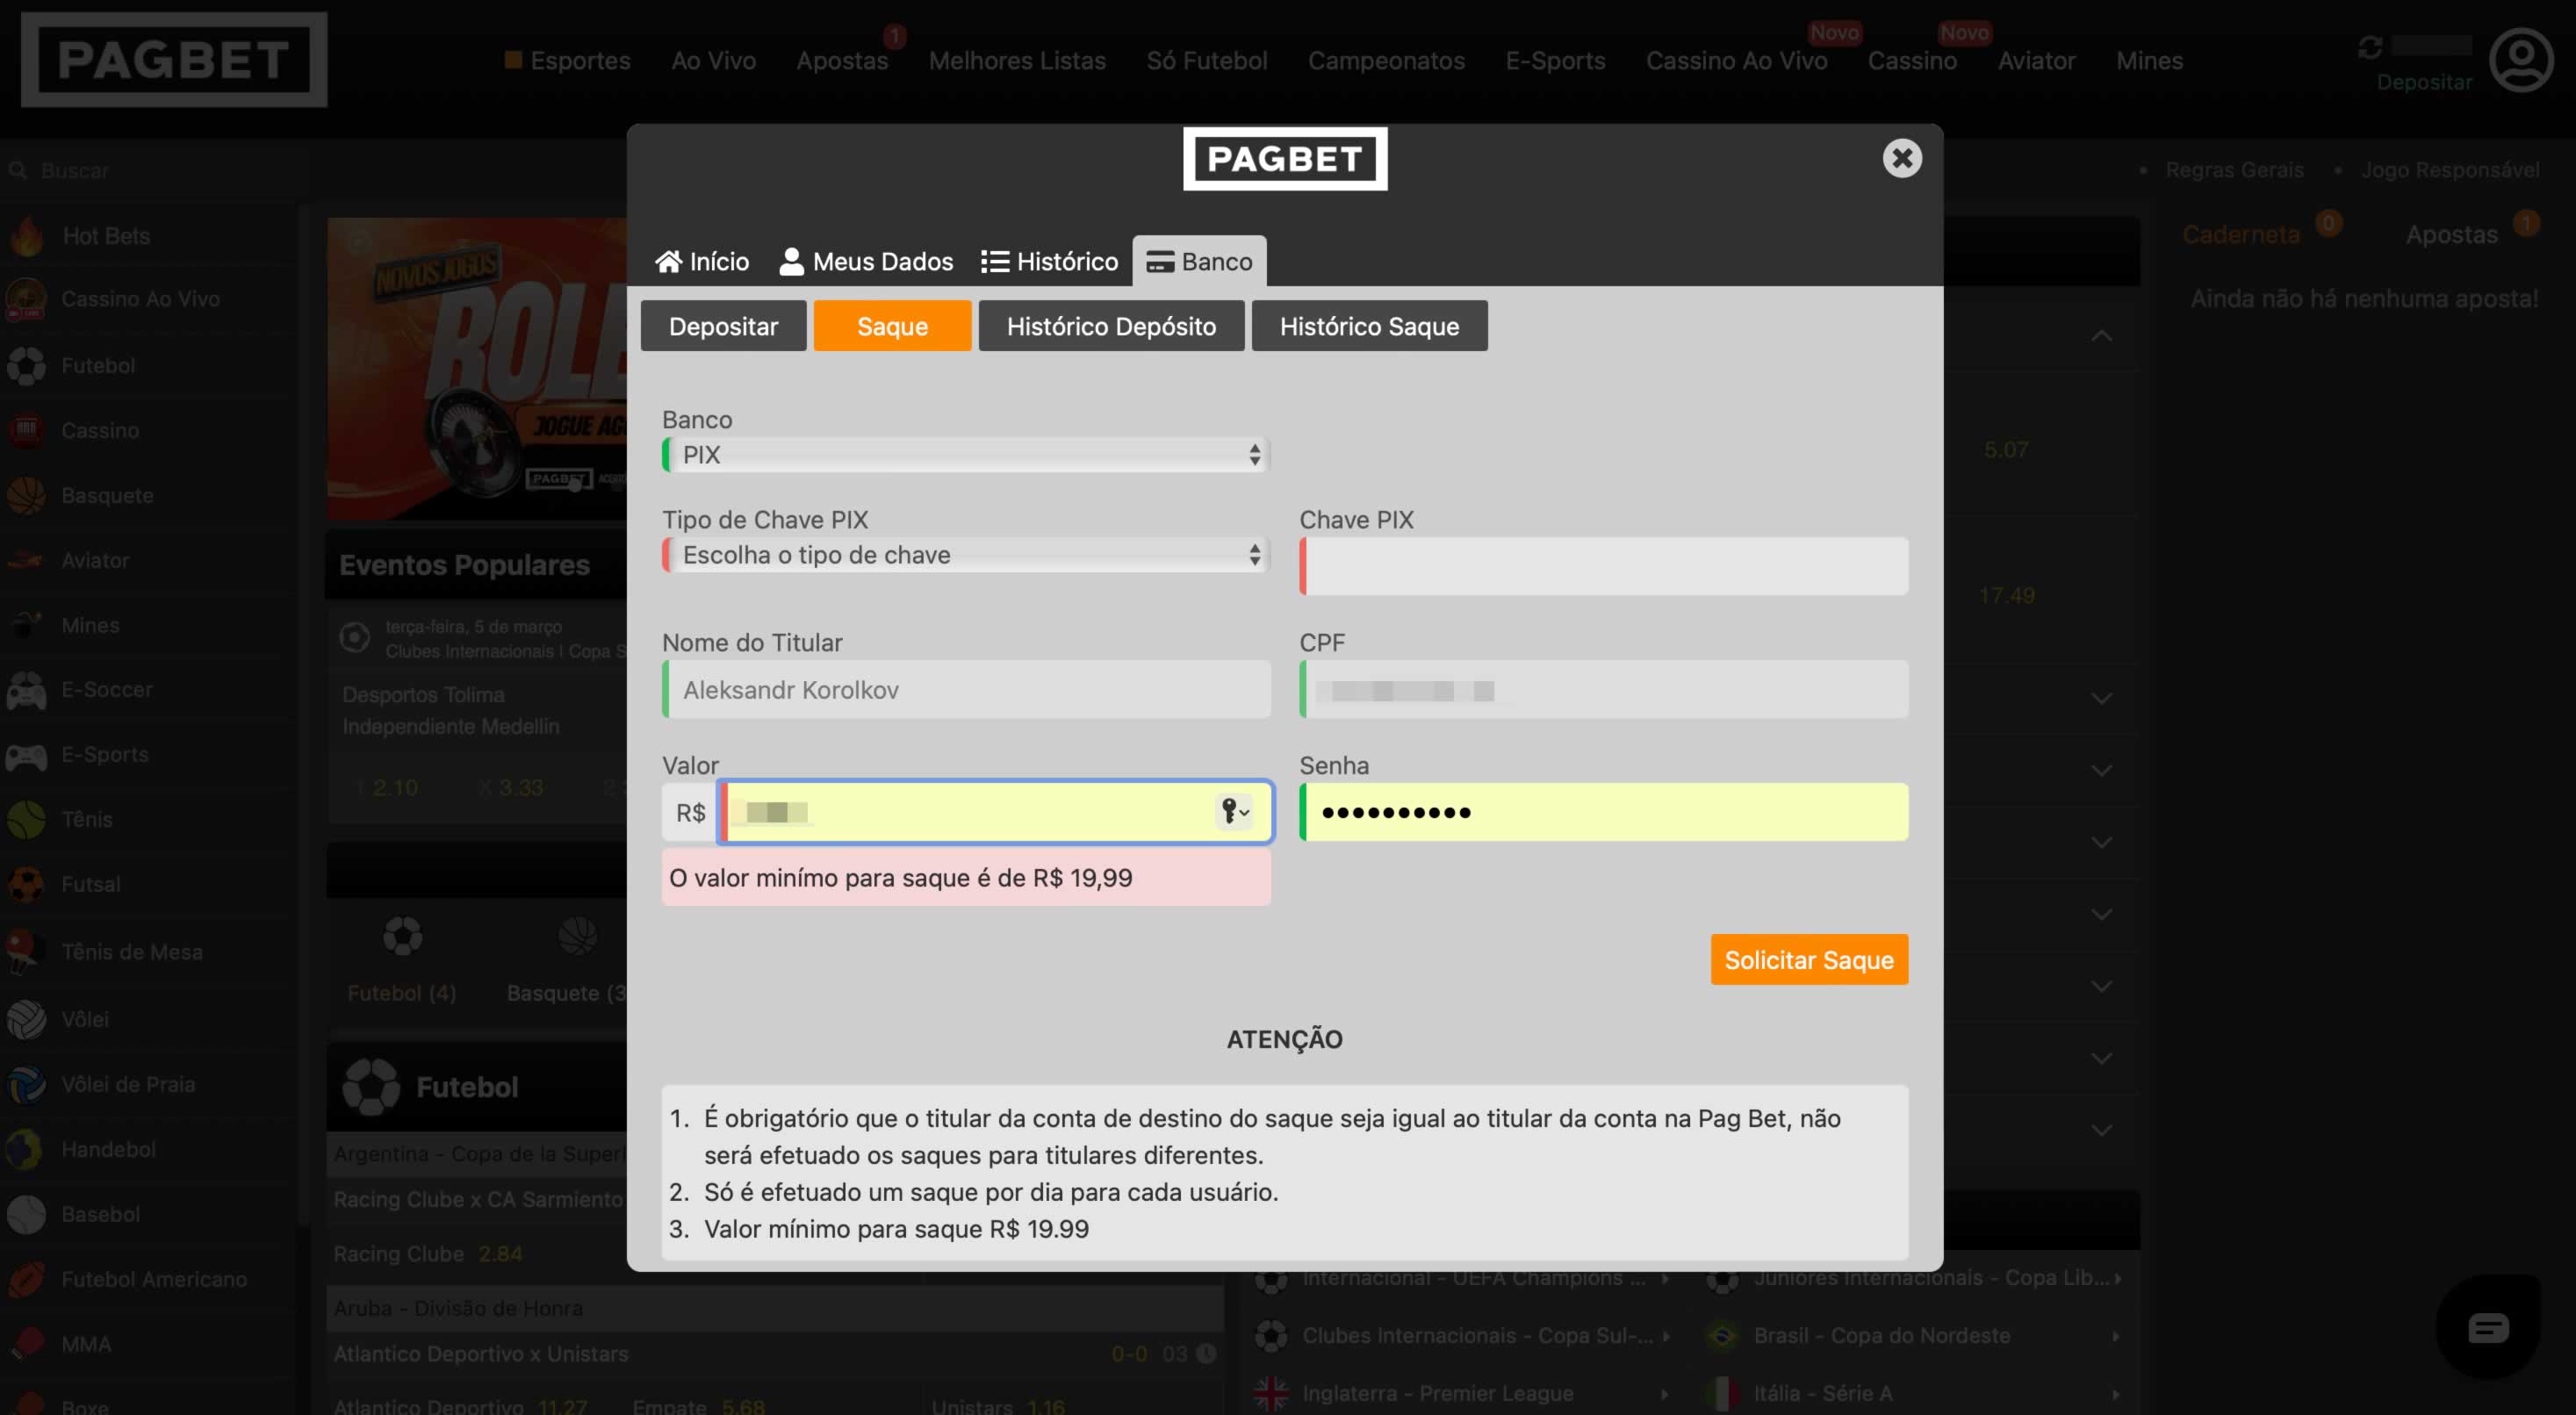Image resolution: width=2576 pixels, height=1415 pixels.
Task: Open Melhores Listas in navigation
Action: point(1017,61)
